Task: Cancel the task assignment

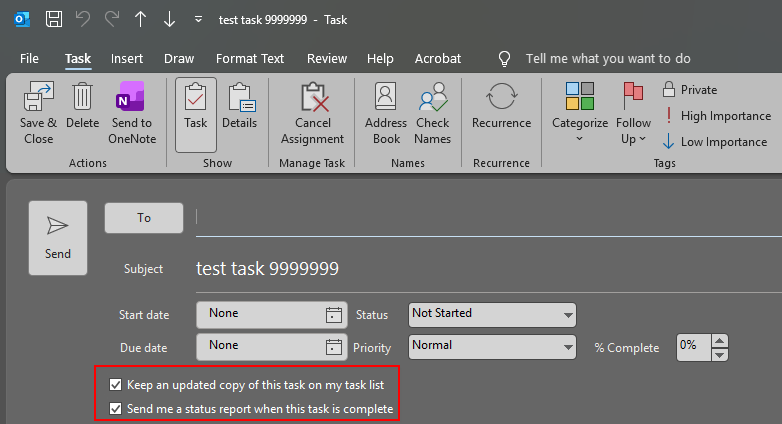Action: pyautogui.click(x=313, y=114)
